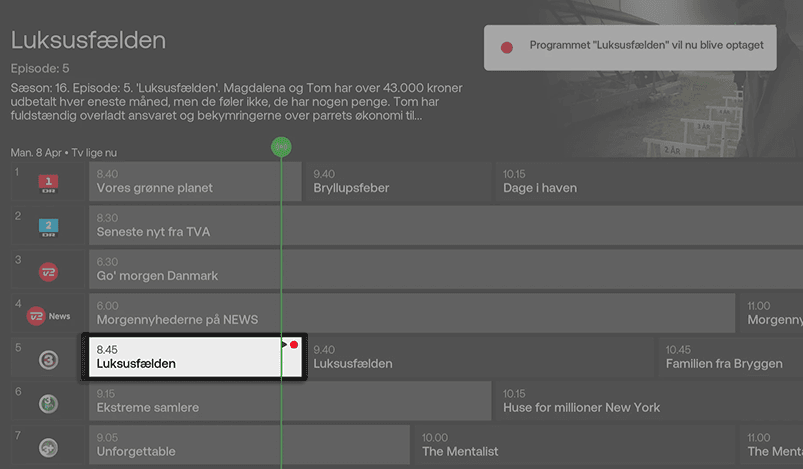
Task: Click channel number 4
Action: tap(18, 304)
